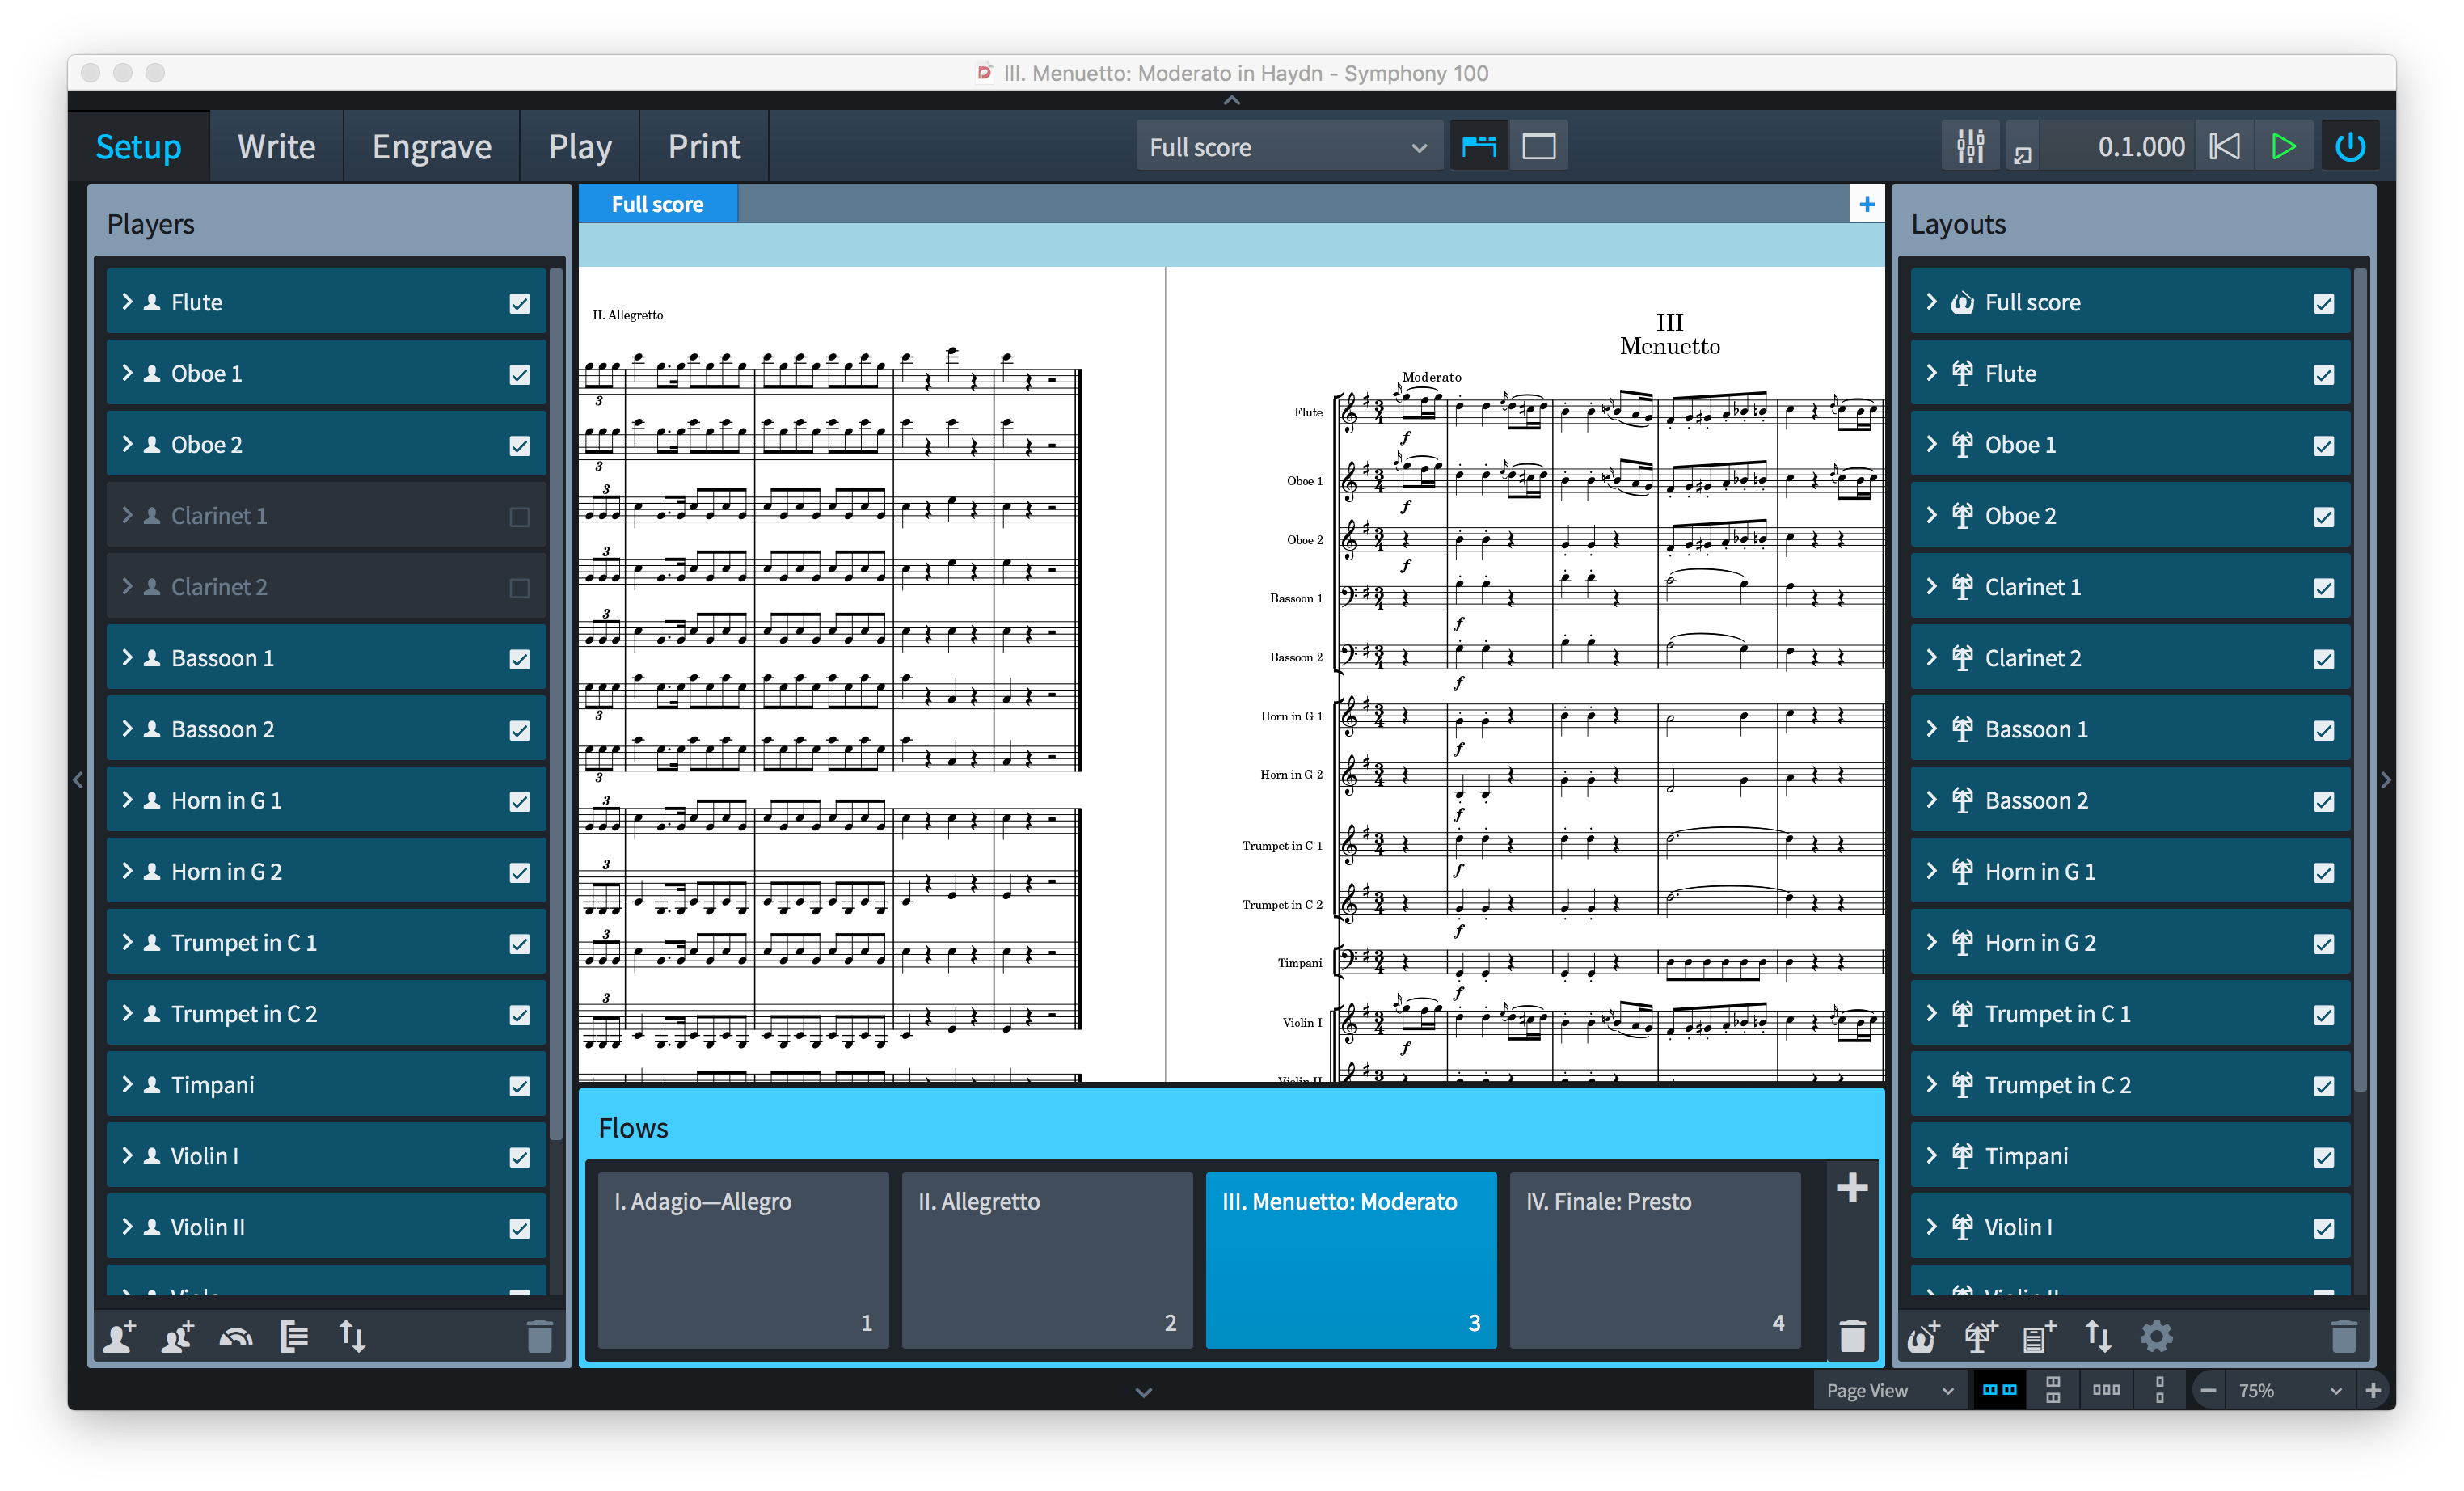The image size is (2464, 1491).
Task: Add a custom score layout
Action: pos(2037,1336)
